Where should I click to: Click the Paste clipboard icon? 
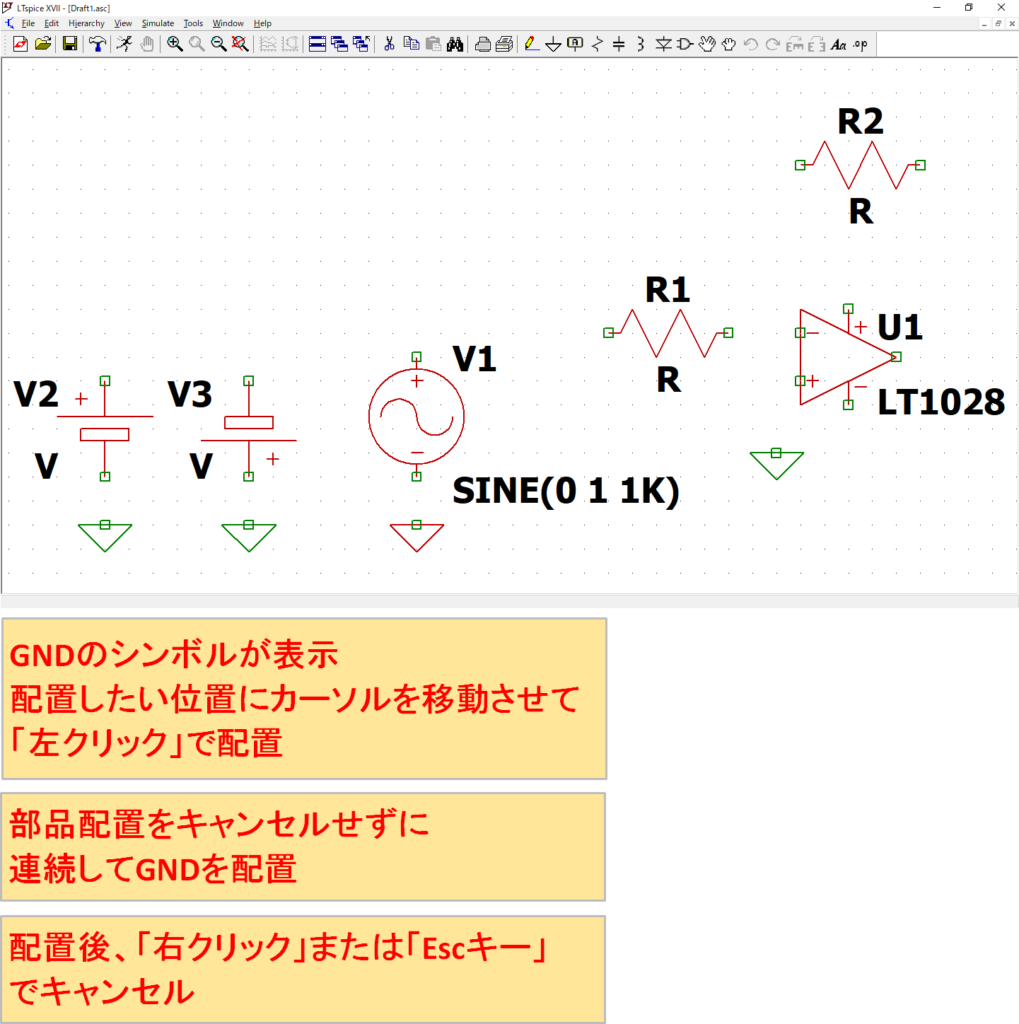tap(432, 44)
